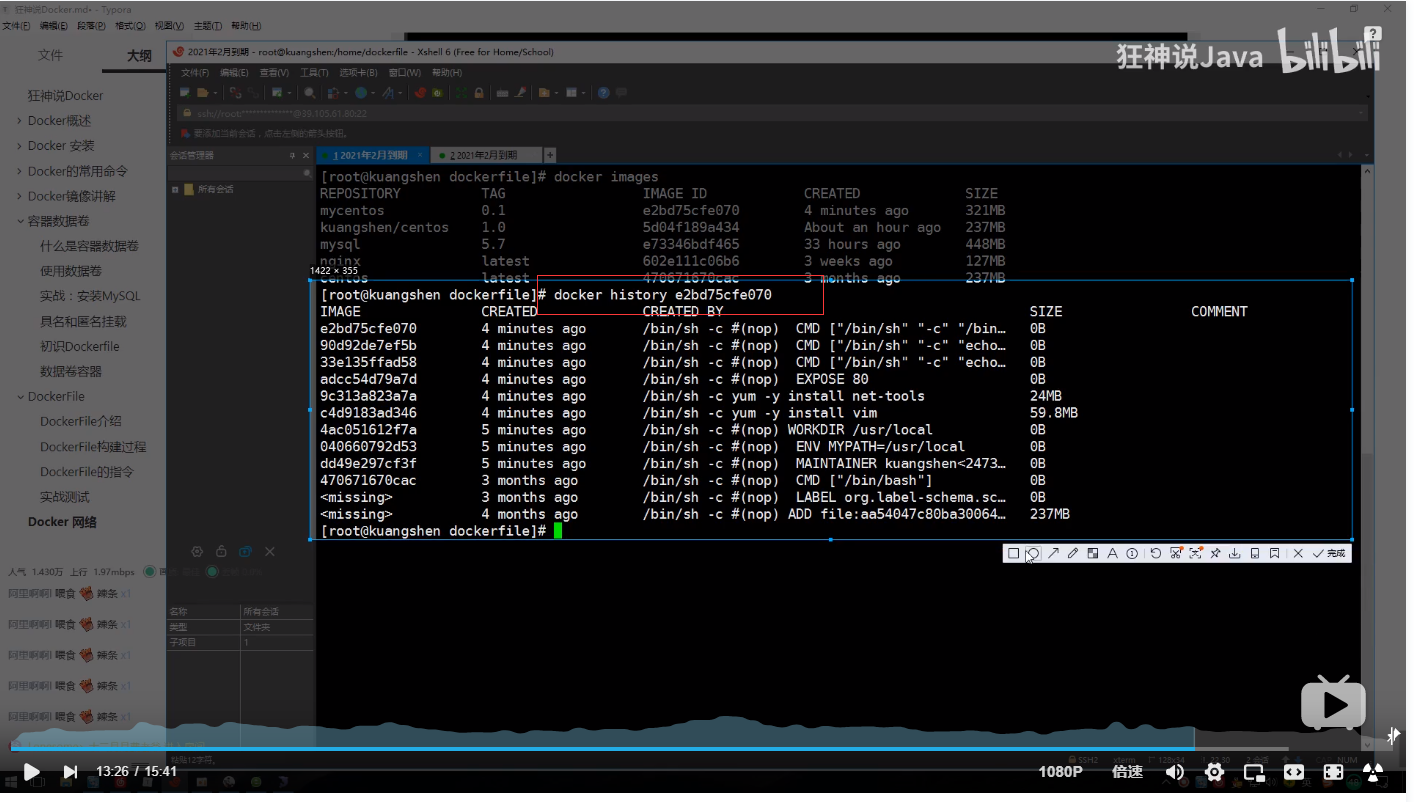Open the 倍速 playback speed menu
Viewport: 1414px width, 802px height.
click(1127, 772)
